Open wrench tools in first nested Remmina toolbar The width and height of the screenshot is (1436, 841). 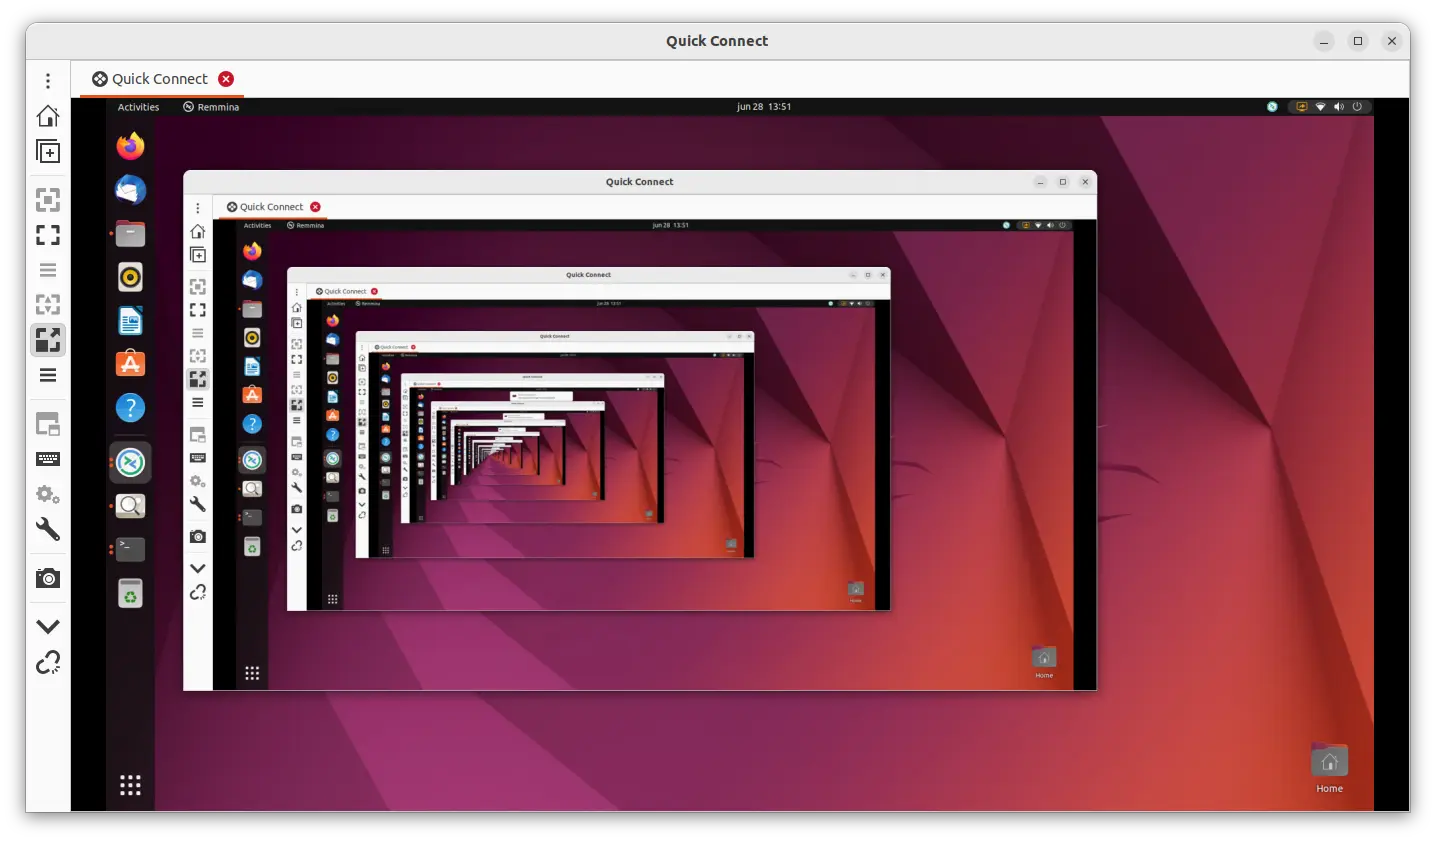tap(198, 504)
